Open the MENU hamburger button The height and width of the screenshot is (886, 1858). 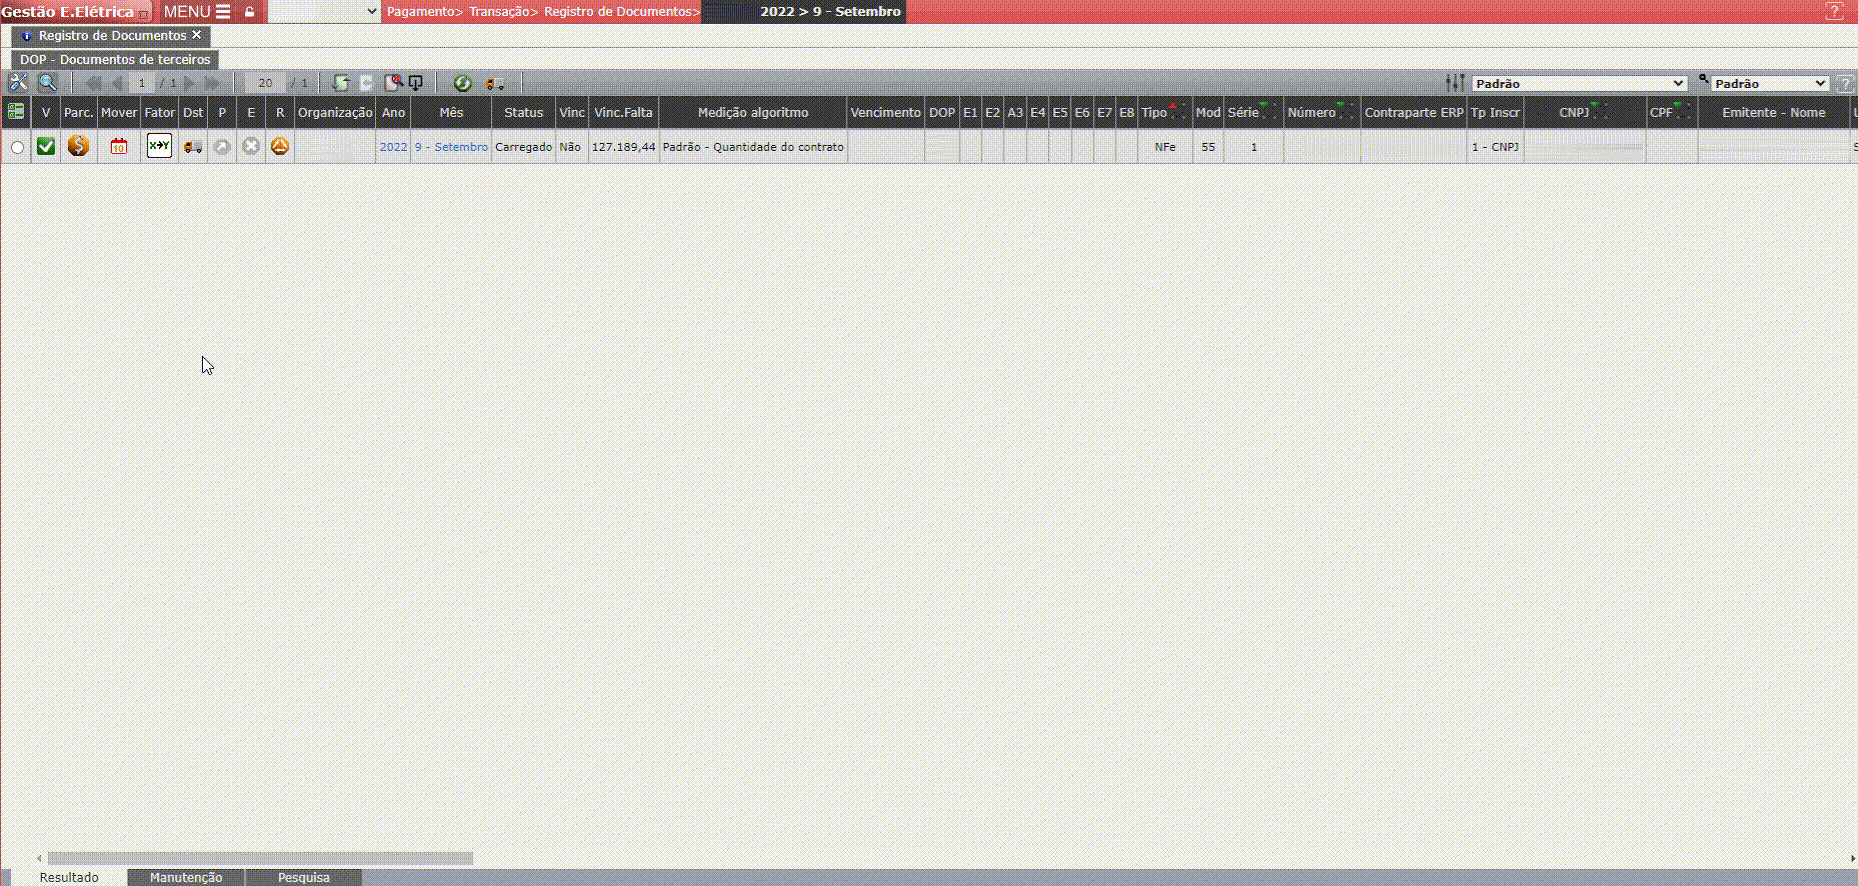(197, 12)
